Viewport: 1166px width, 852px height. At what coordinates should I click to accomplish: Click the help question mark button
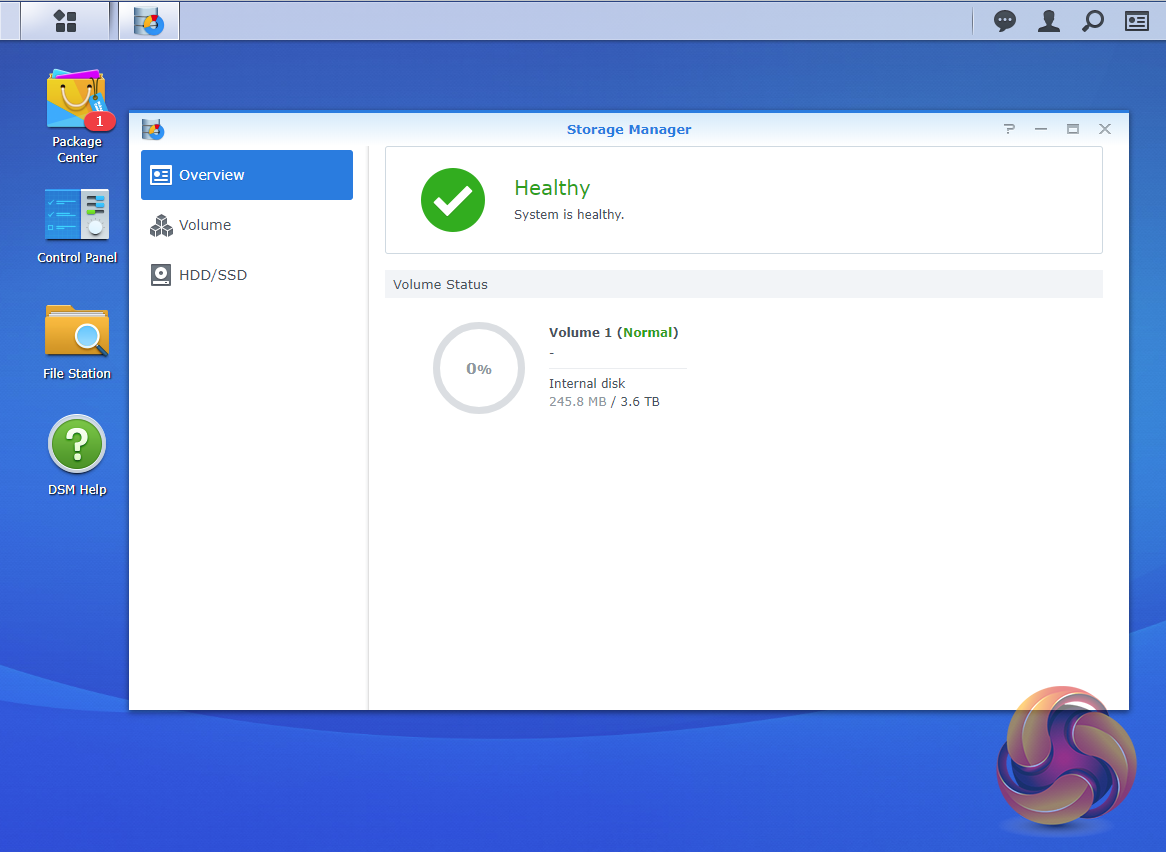pos(1009,129)
